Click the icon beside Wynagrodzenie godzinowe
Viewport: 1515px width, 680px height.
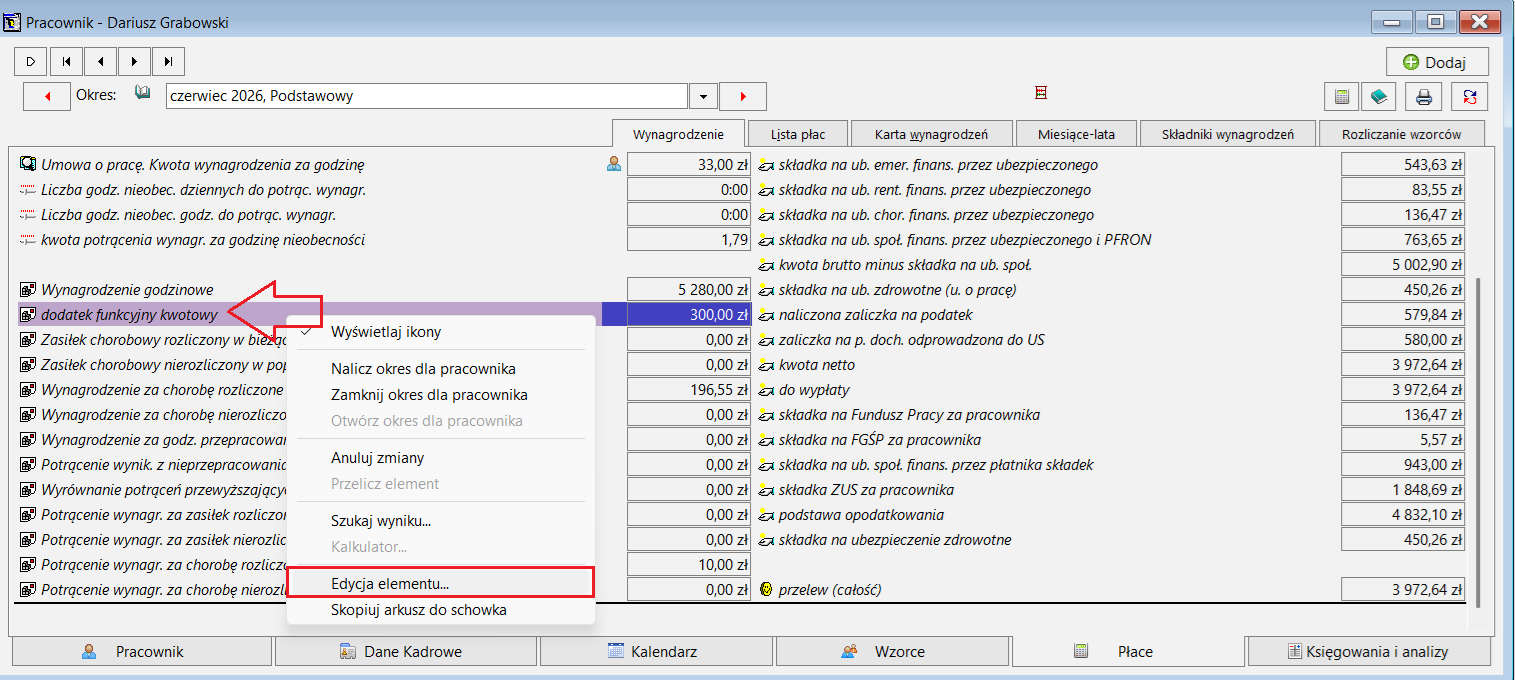[28, 290]
